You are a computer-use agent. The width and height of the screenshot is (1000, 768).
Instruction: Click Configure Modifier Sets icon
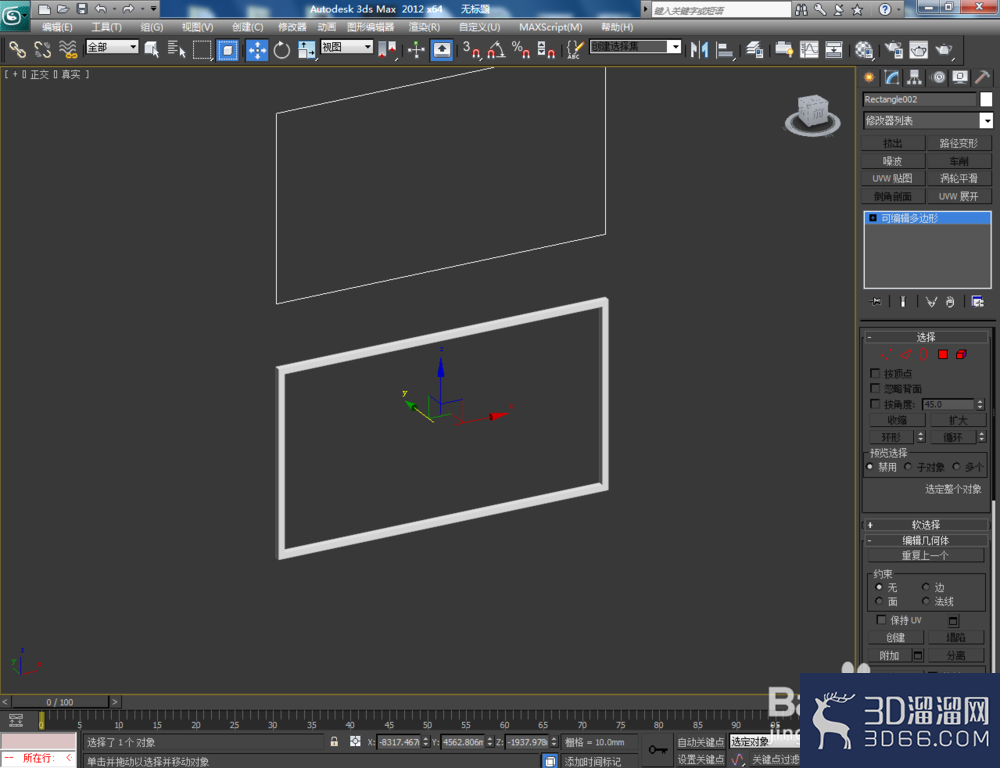(x=977, y=302)
